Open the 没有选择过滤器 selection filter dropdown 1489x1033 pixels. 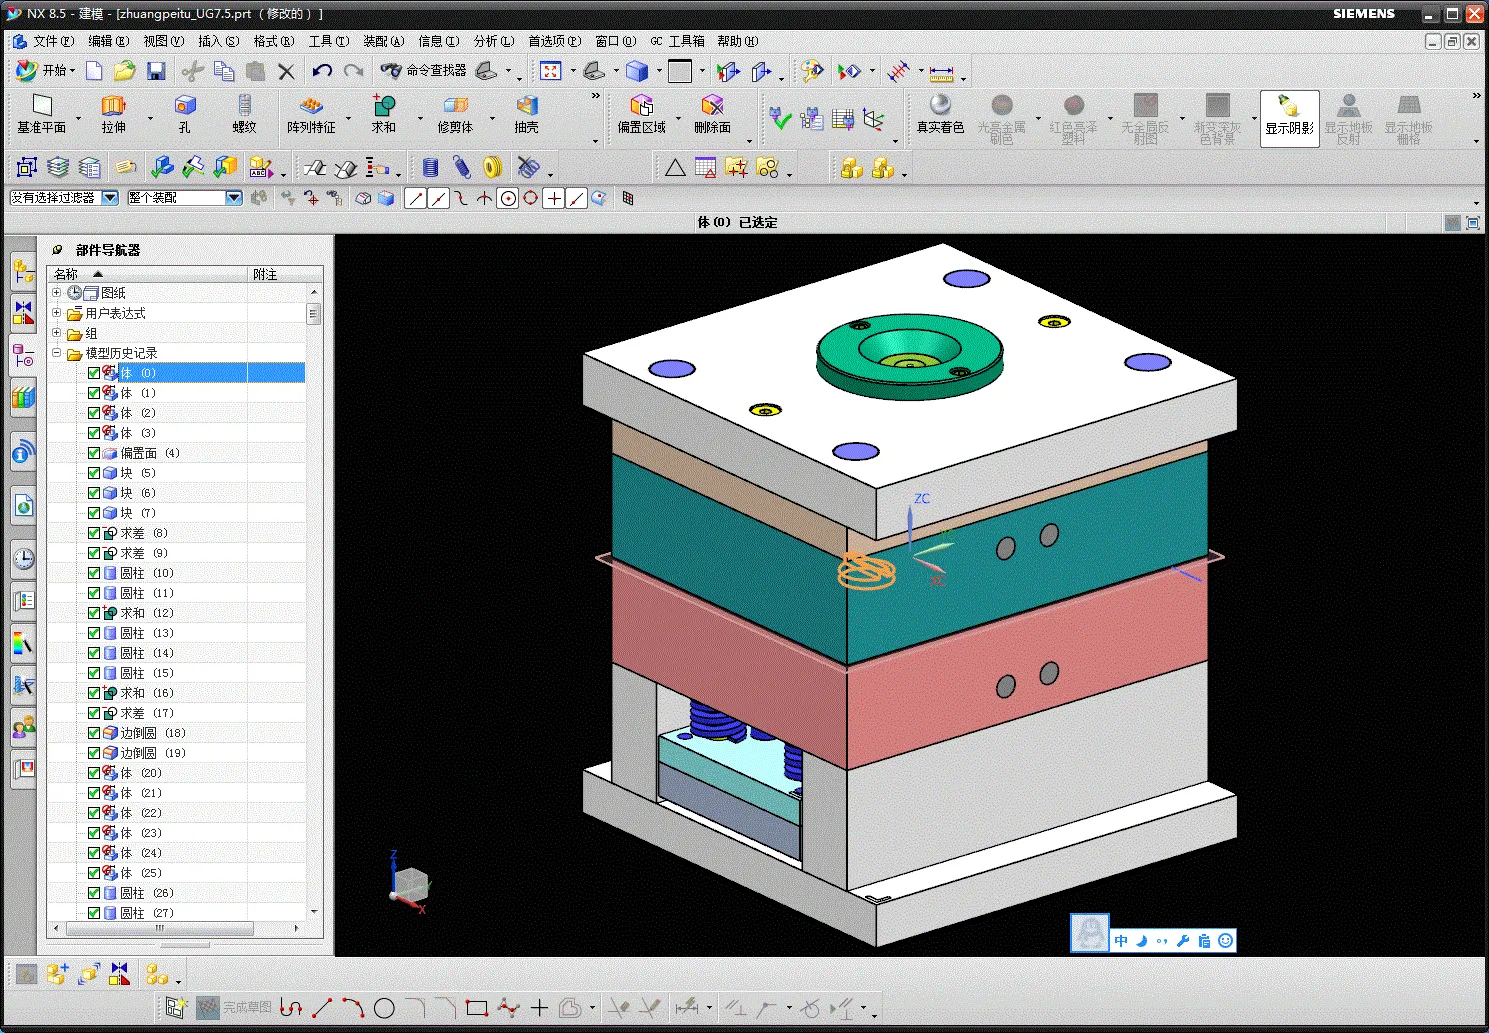point(110,198)
